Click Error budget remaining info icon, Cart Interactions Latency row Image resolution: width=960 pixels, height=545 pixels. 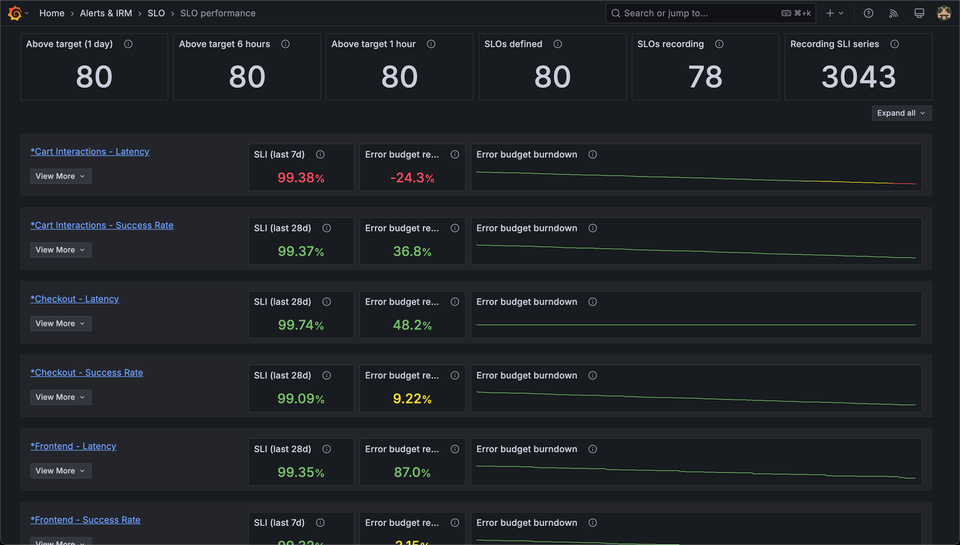[455, 154]
